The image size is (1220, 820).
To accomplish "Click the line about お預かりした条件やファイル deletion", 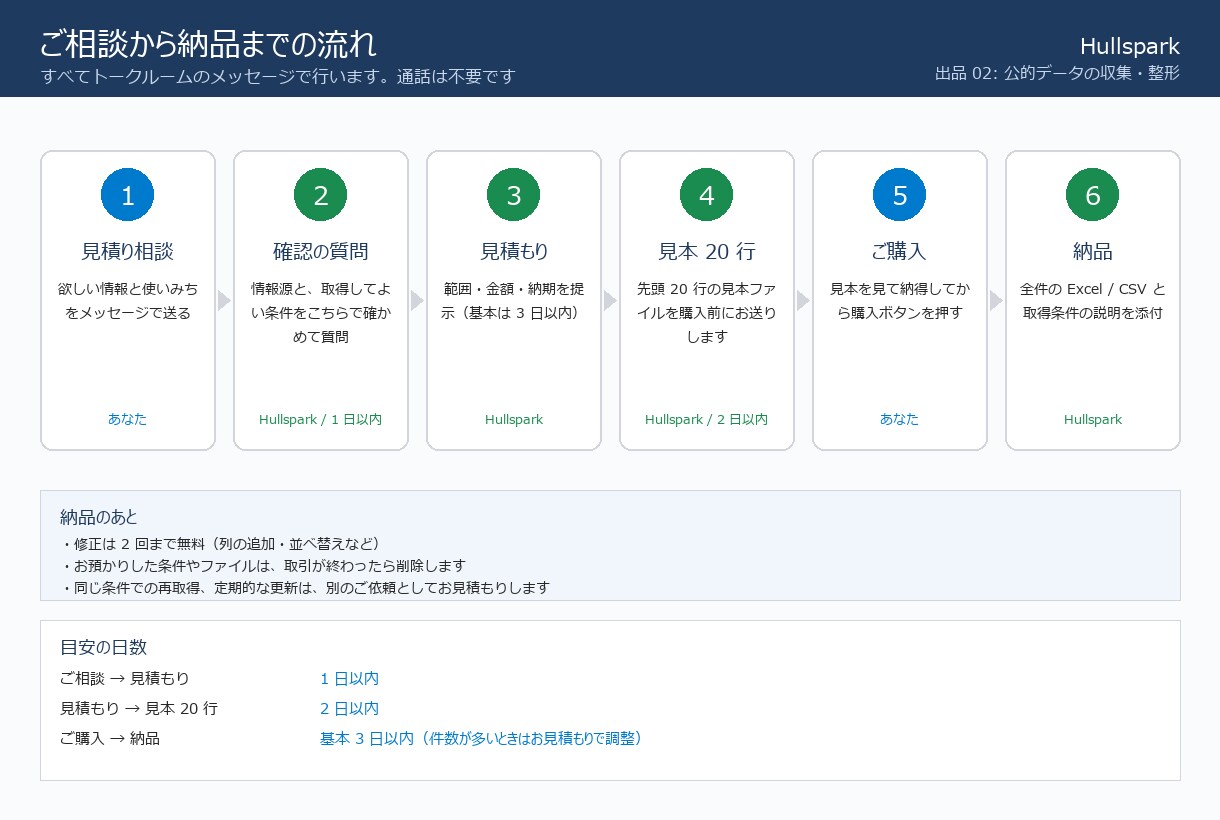I will coord(264,565).
